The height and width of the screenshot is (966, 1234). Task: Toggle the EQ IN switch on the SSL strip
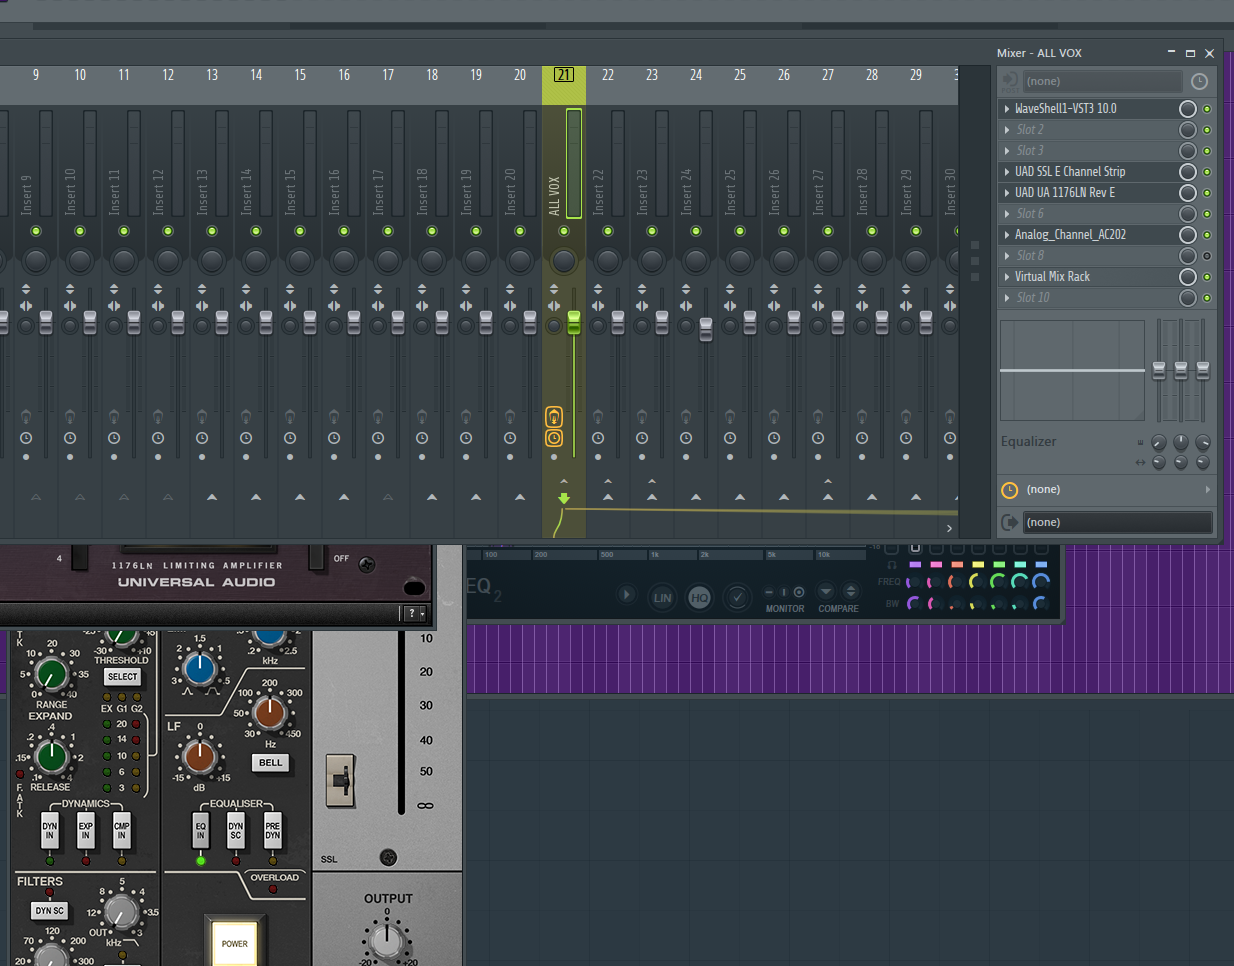pyautogui.click(x=200, y=830)
